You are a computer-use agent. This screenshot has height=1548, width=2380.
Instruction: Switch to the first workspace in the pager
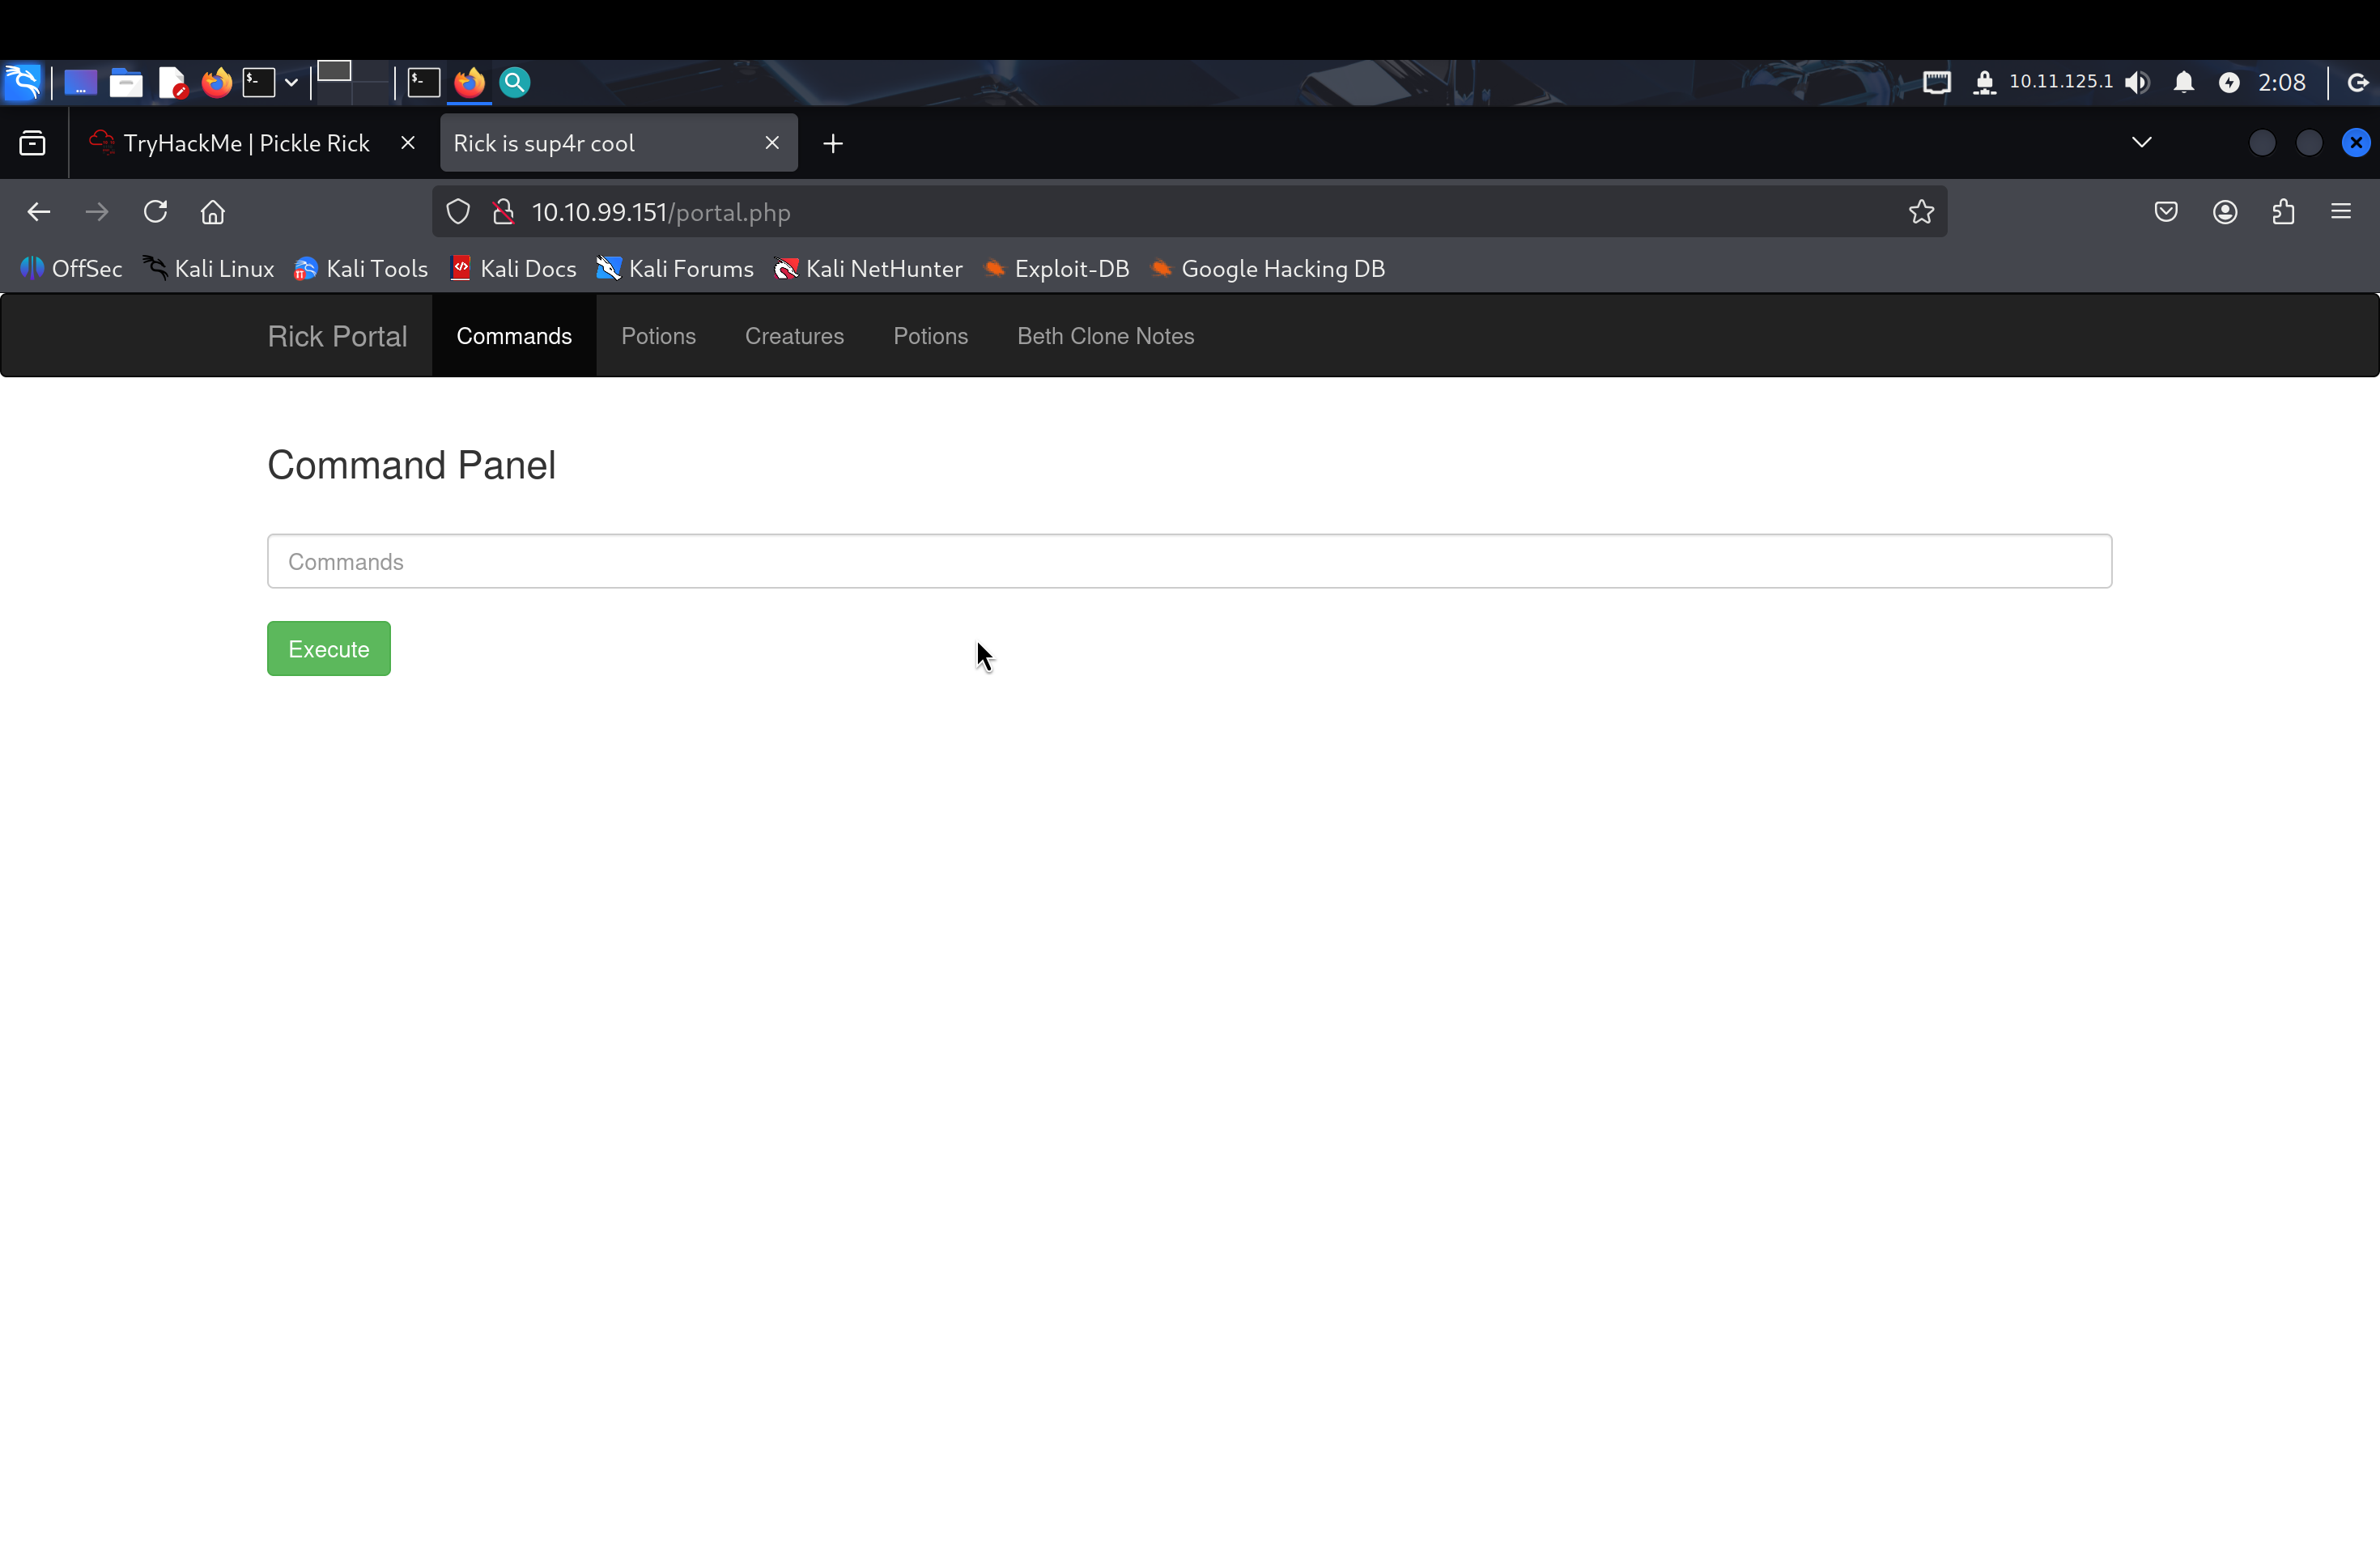(334, 71)
